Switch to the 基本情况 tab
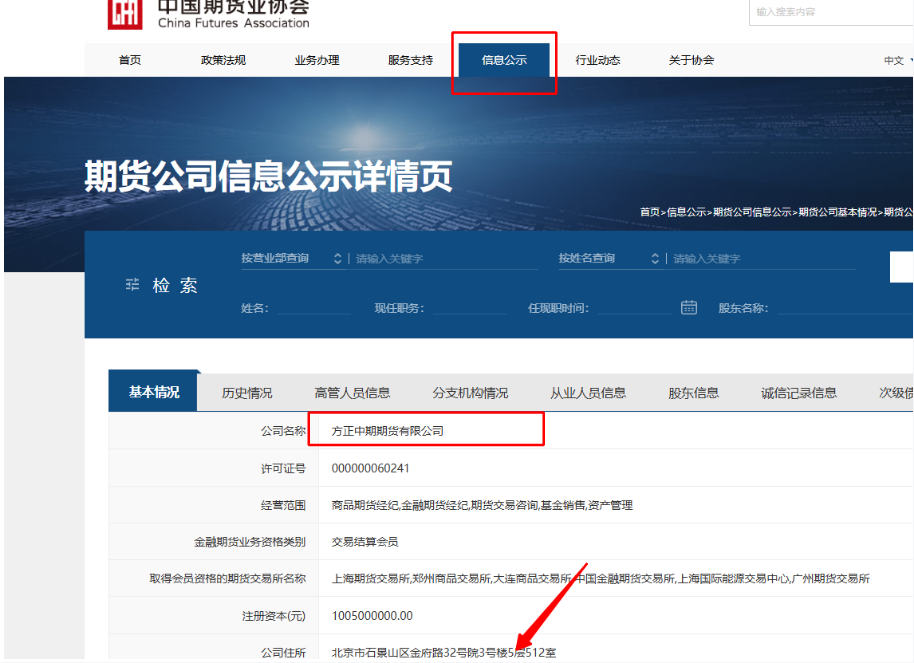Viewport: 914px width, 663px height. (x=153, y=391)
